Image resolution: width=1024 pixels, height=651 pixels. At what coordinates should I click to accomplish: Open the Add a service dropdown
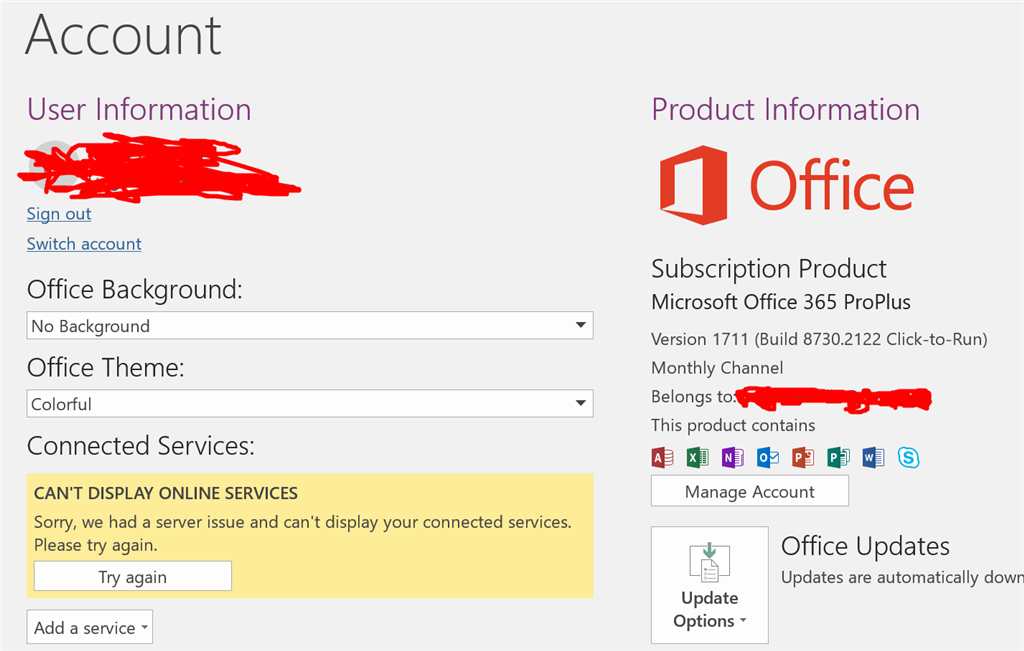[89, 627]
